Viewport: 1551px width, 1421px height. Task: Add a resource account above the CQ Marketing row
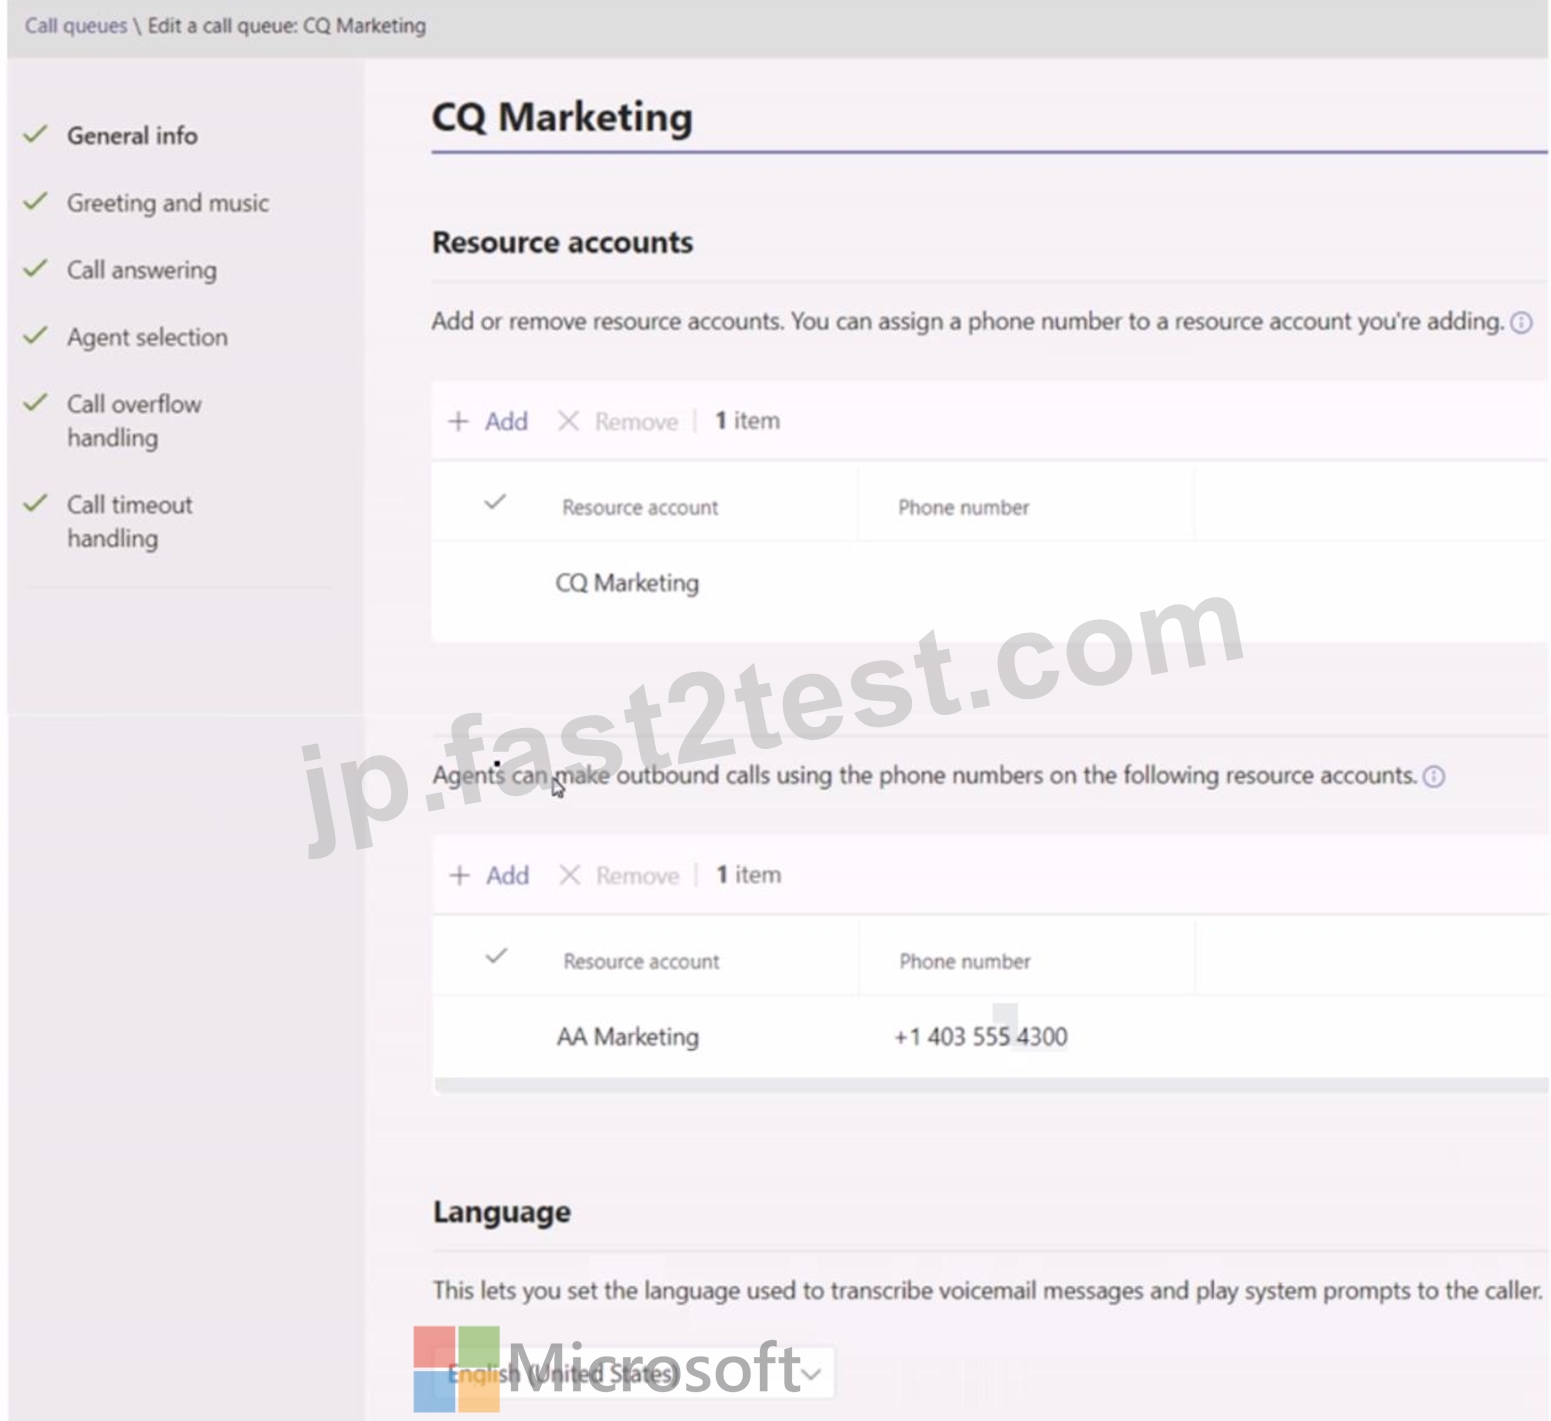tap(488, 421)
